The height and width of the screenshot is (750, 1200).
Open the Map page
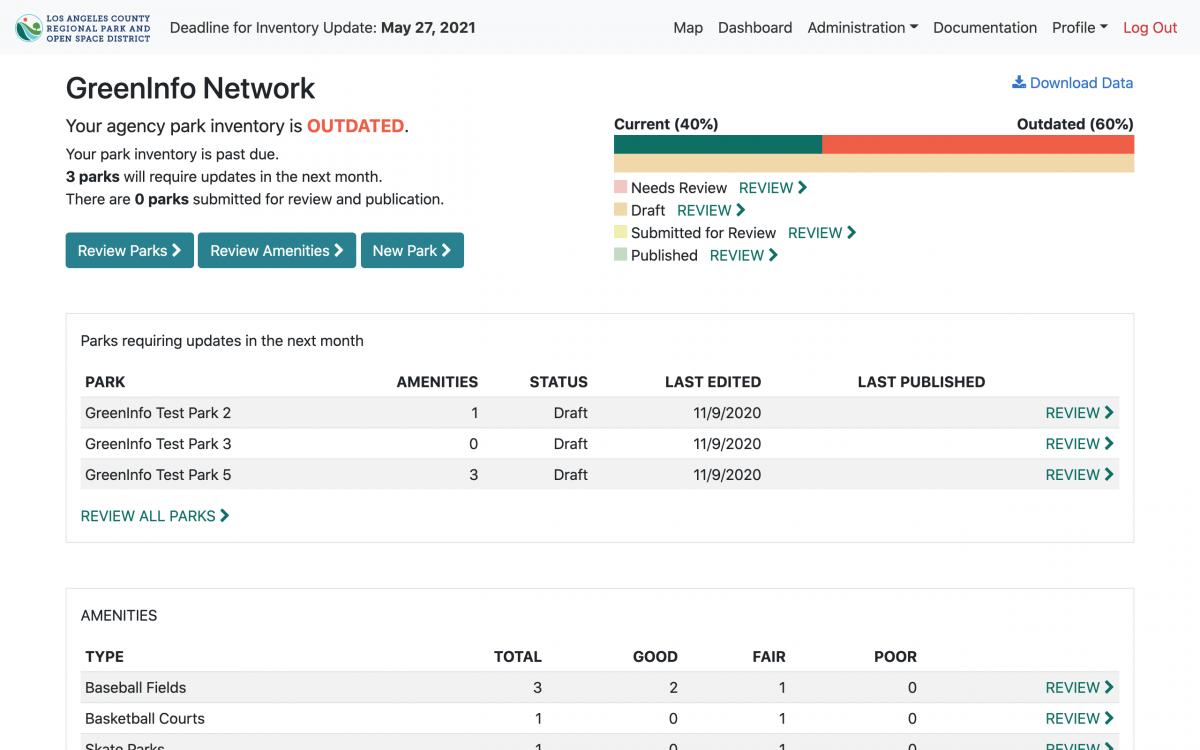688,28
